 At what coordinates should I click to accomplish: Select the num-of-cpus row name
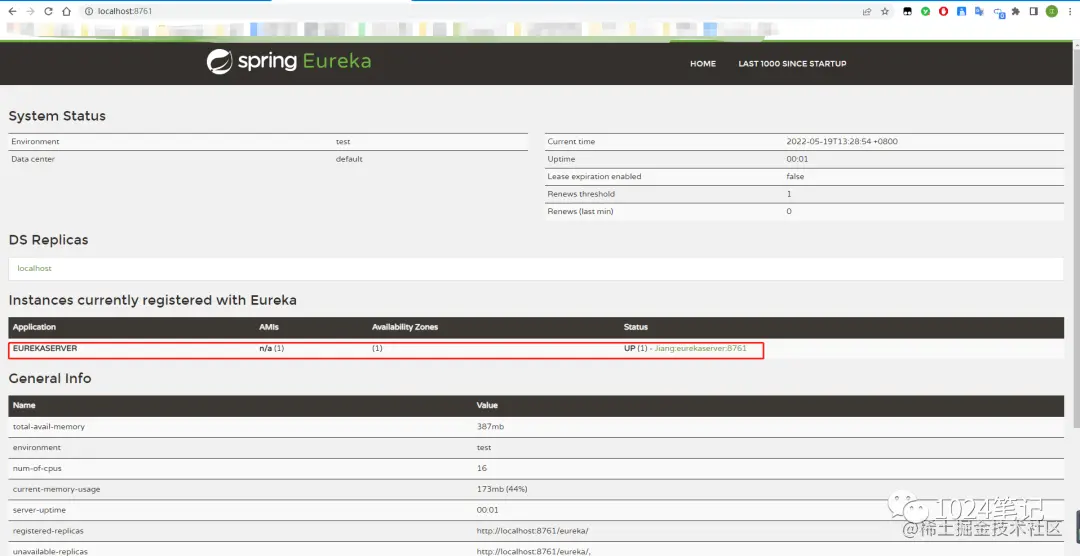[x=37, y=469]
